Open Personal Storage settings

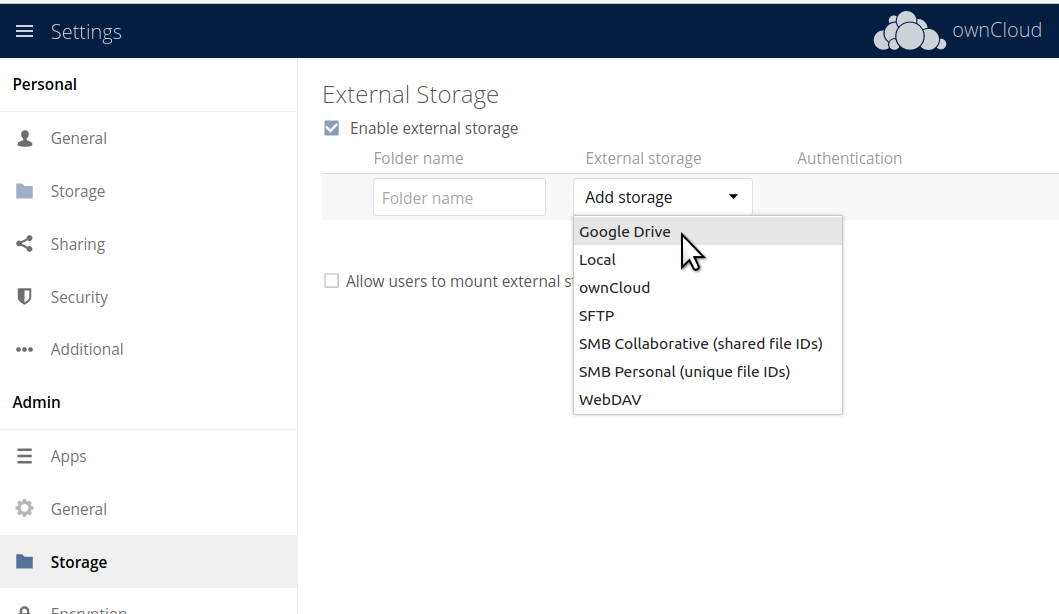point(149,191)
